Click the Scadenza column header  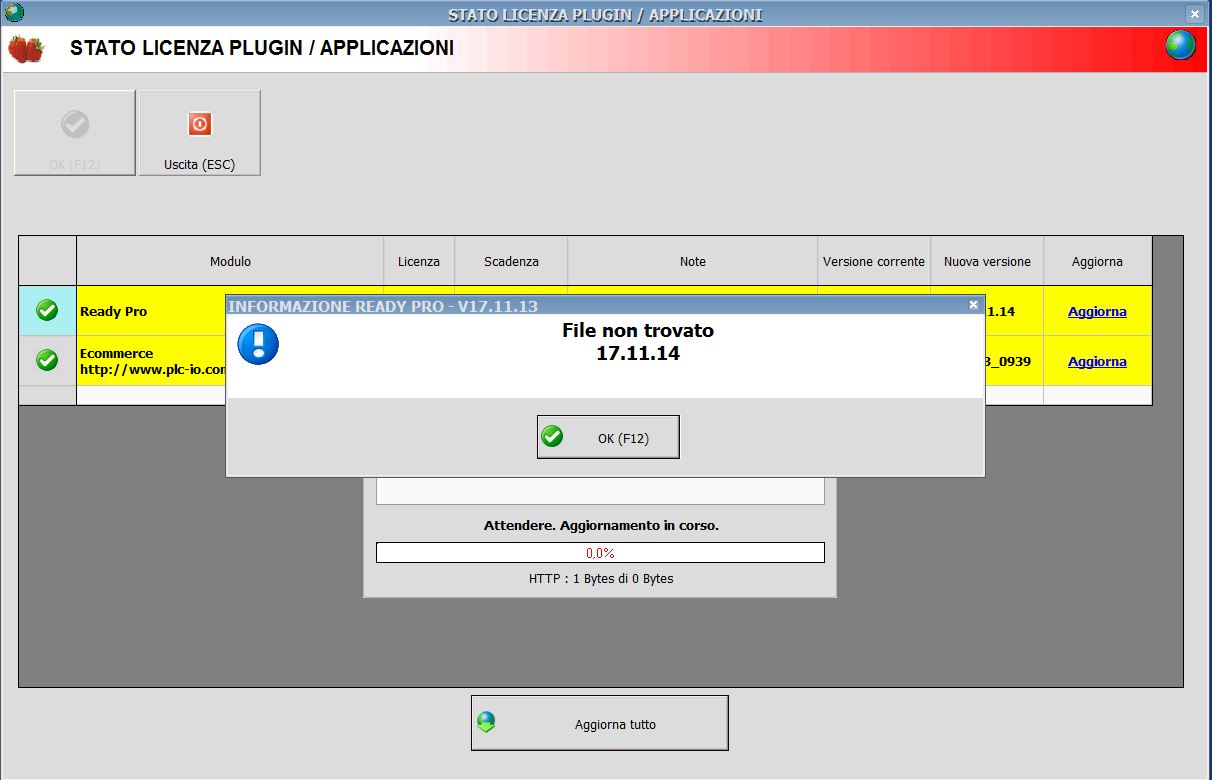511,261
